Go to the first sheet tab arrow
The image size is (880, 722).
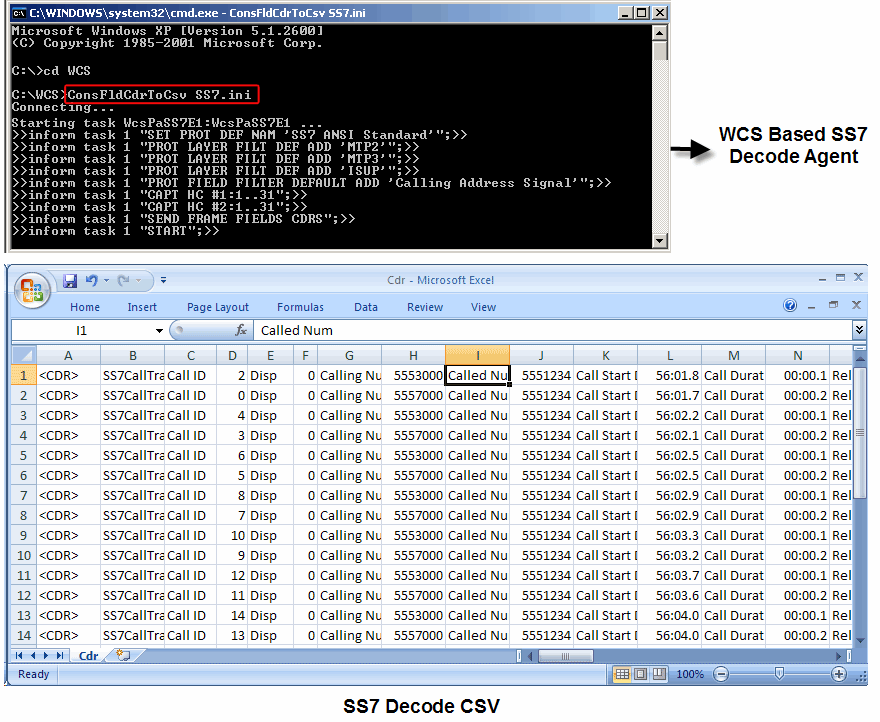point(19,655)
